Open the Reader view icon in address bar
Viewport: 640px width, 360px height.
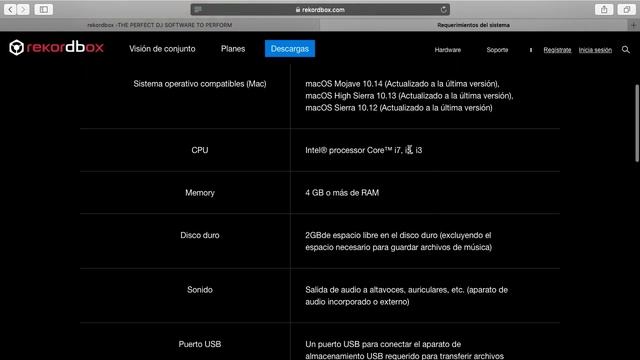[198, 9]
